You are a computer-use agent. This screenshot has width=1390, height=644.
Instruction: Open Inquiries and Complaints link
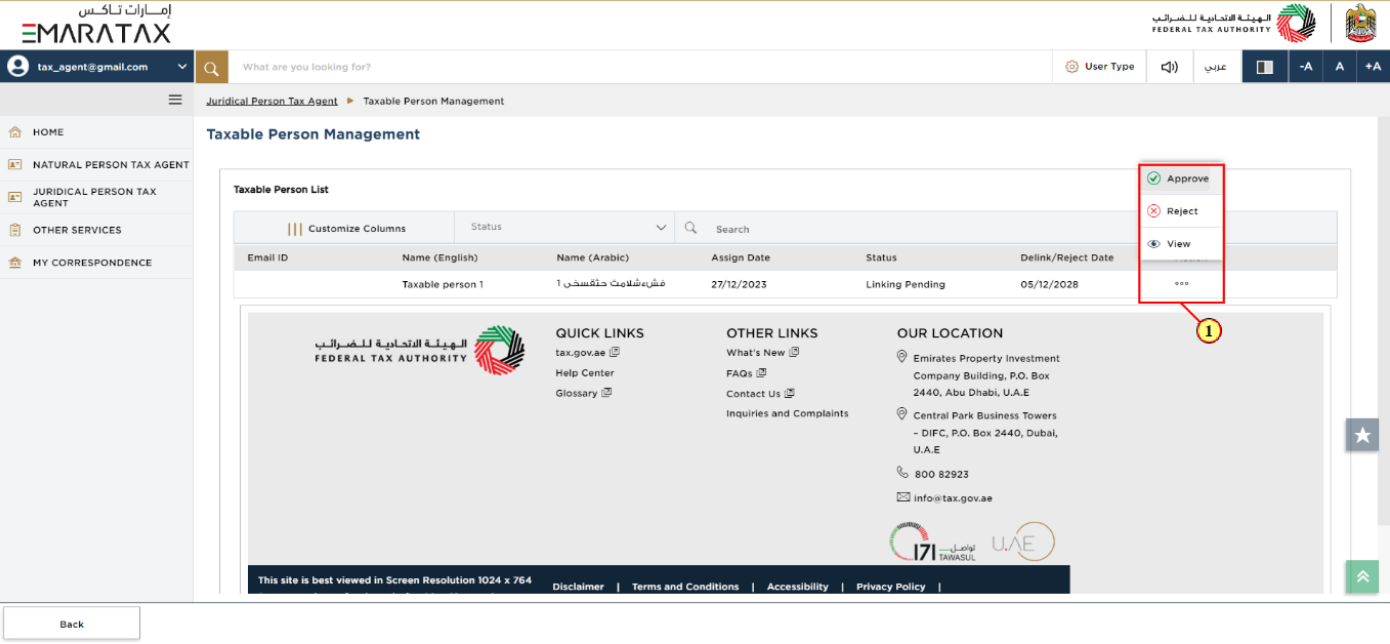(x=787, y=413)
